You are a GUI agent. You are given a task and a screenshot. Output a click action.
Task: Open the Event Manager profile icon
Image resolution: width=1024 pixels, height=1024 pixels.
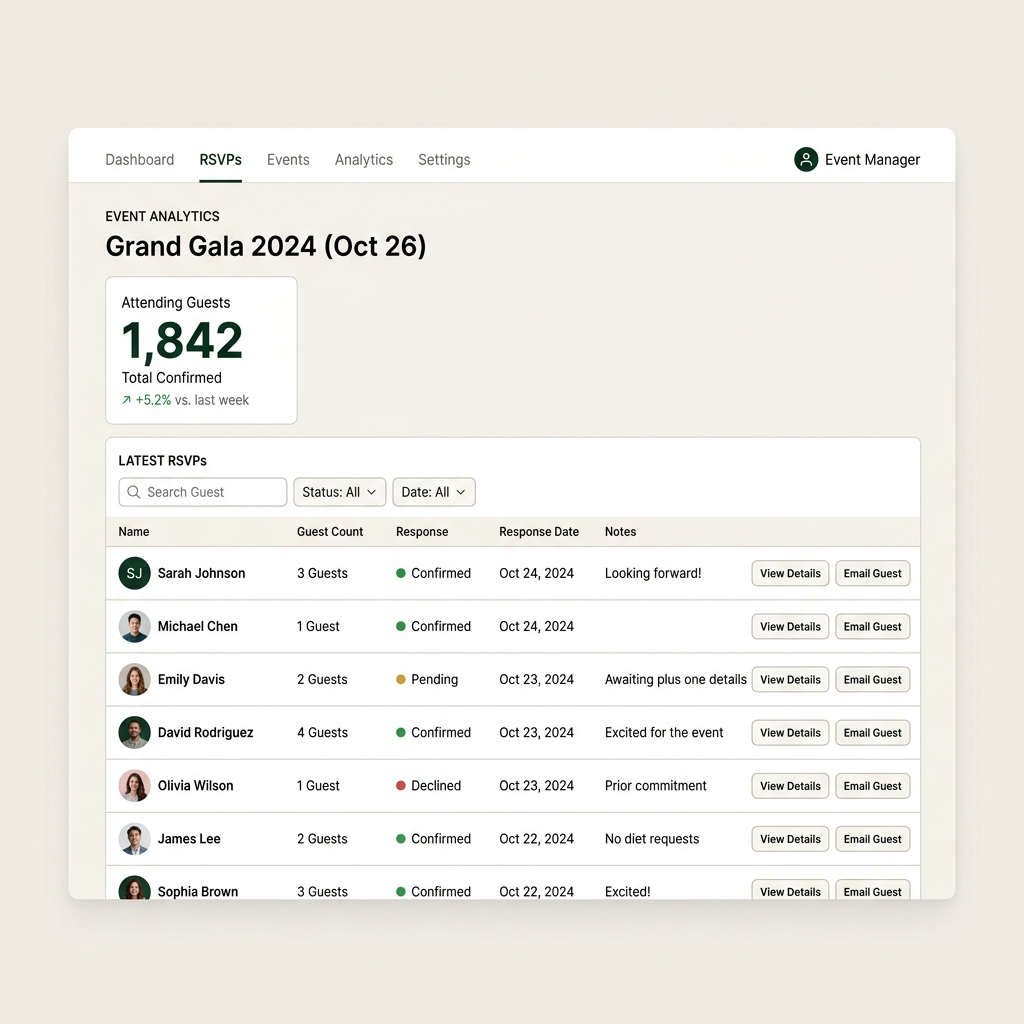click(x=806, y=159)
